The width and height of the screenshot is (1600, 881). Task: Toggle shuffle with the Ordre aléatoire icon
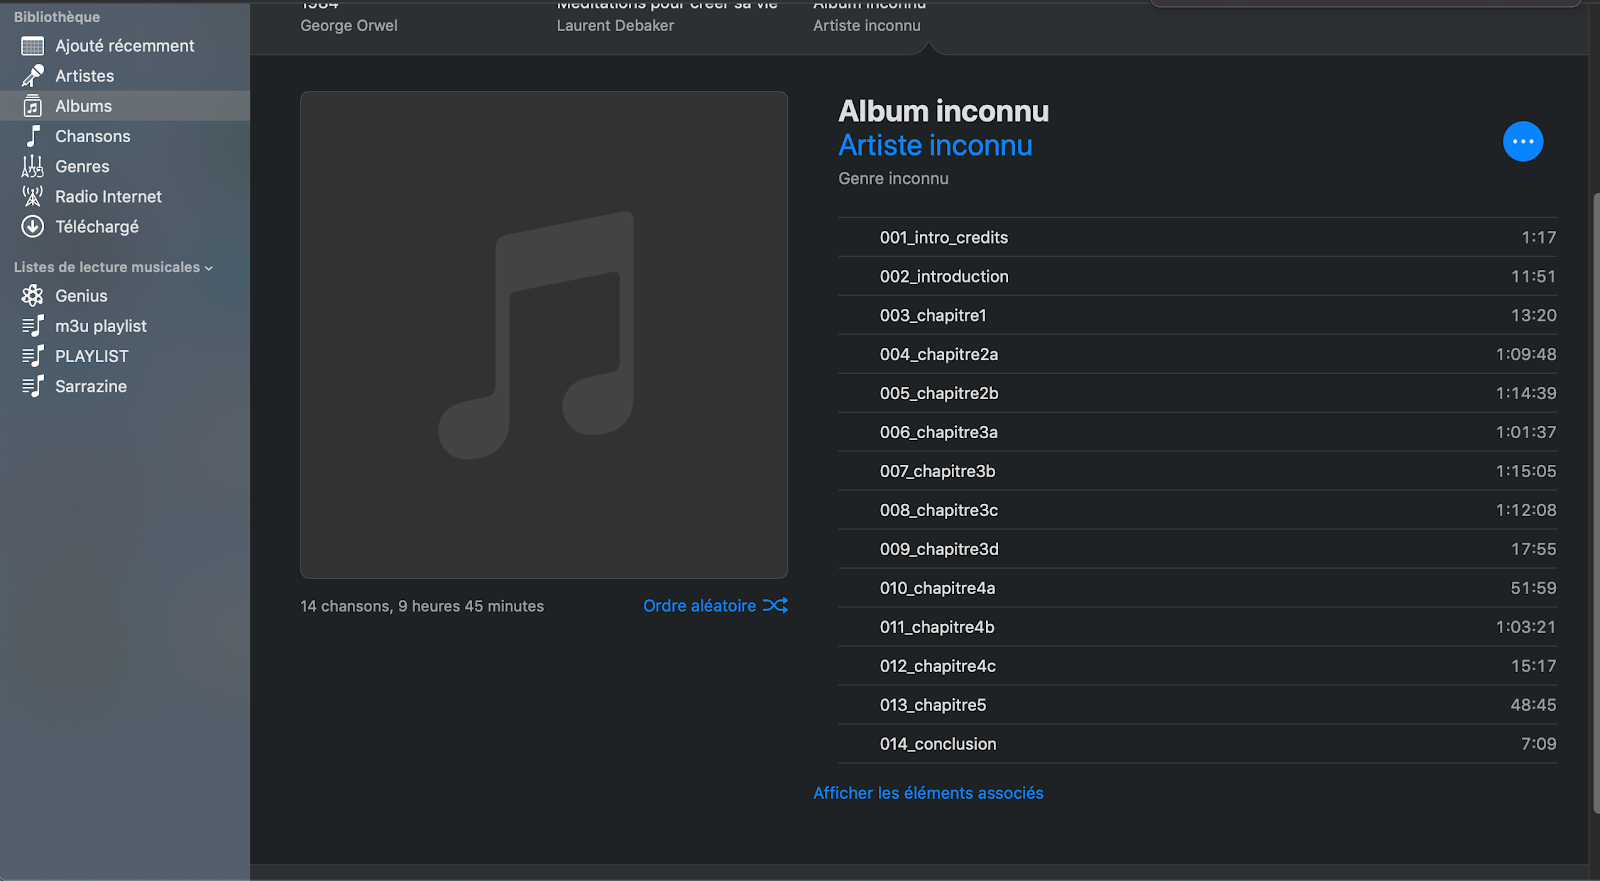coord(775,606)
